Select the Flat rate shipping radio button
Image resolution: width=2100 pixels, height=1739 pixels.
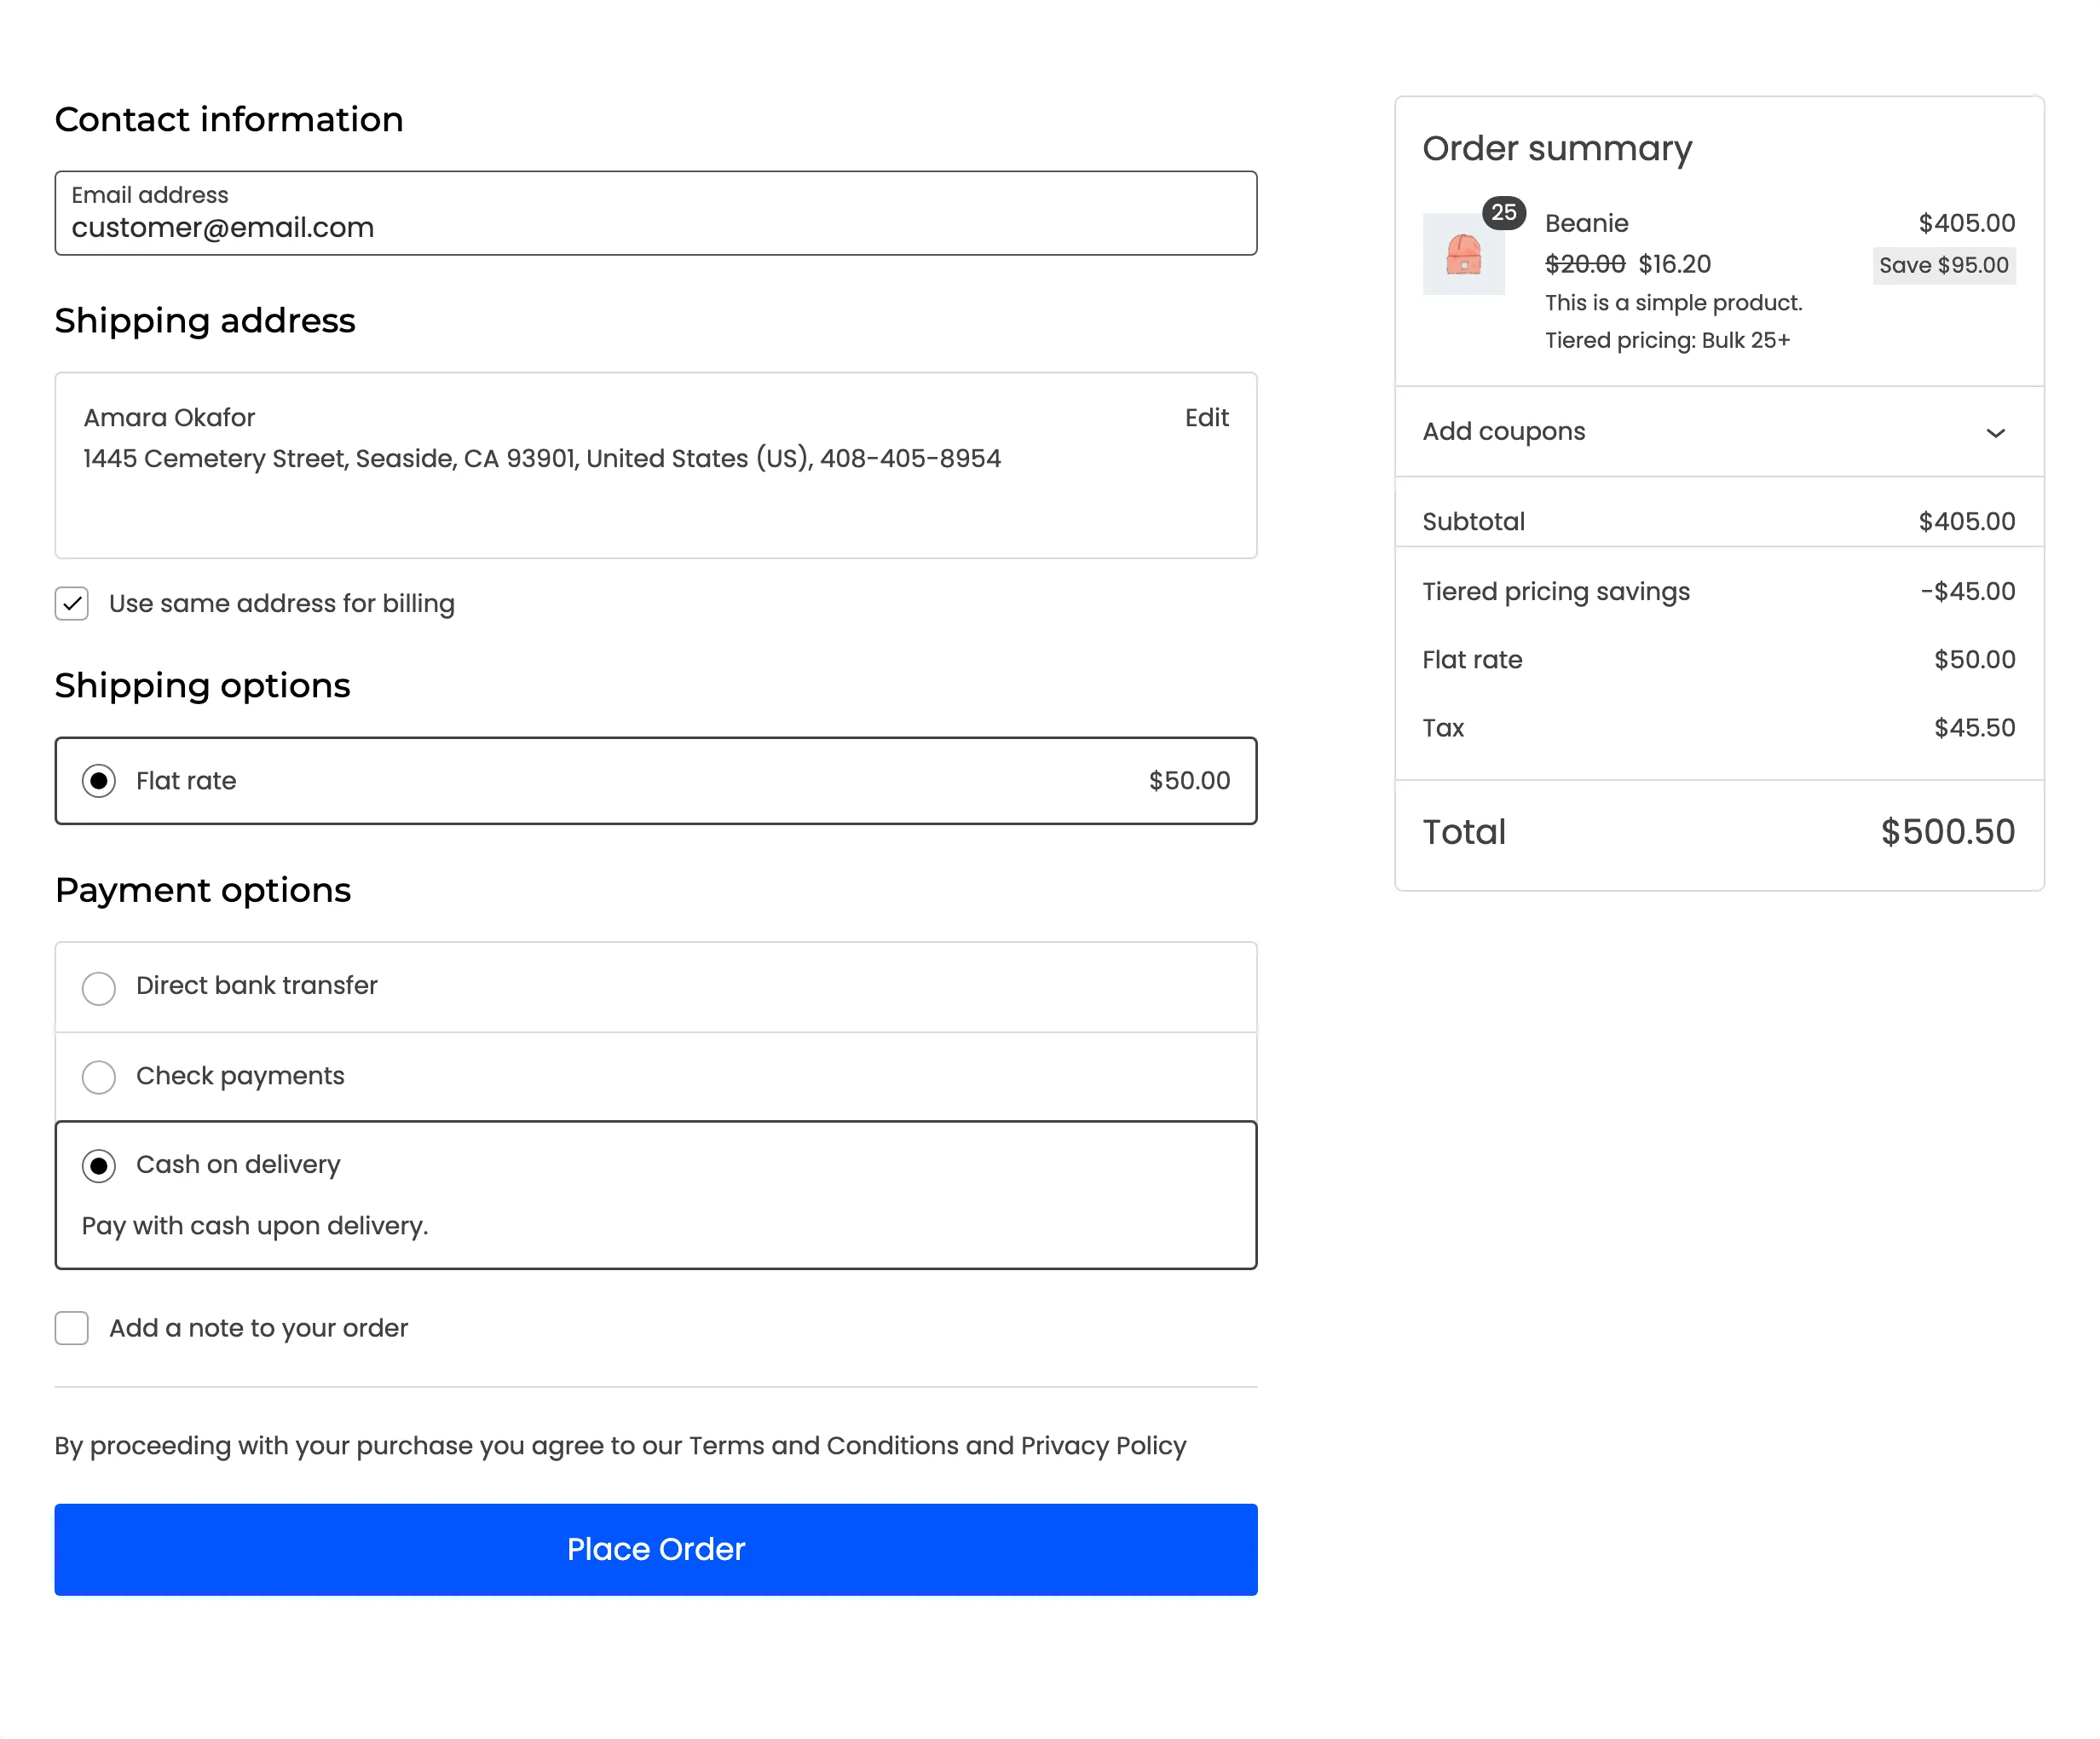(x=99, y=781)
